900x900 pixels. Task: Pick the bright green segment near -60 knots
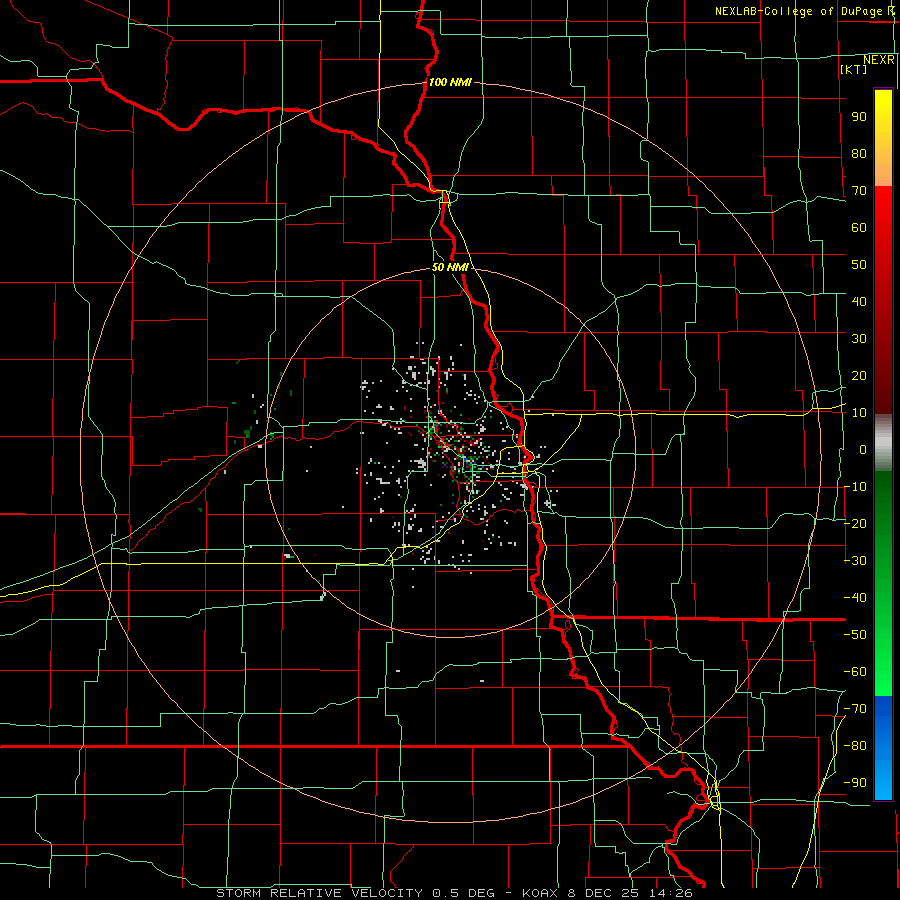click(883, 672)
